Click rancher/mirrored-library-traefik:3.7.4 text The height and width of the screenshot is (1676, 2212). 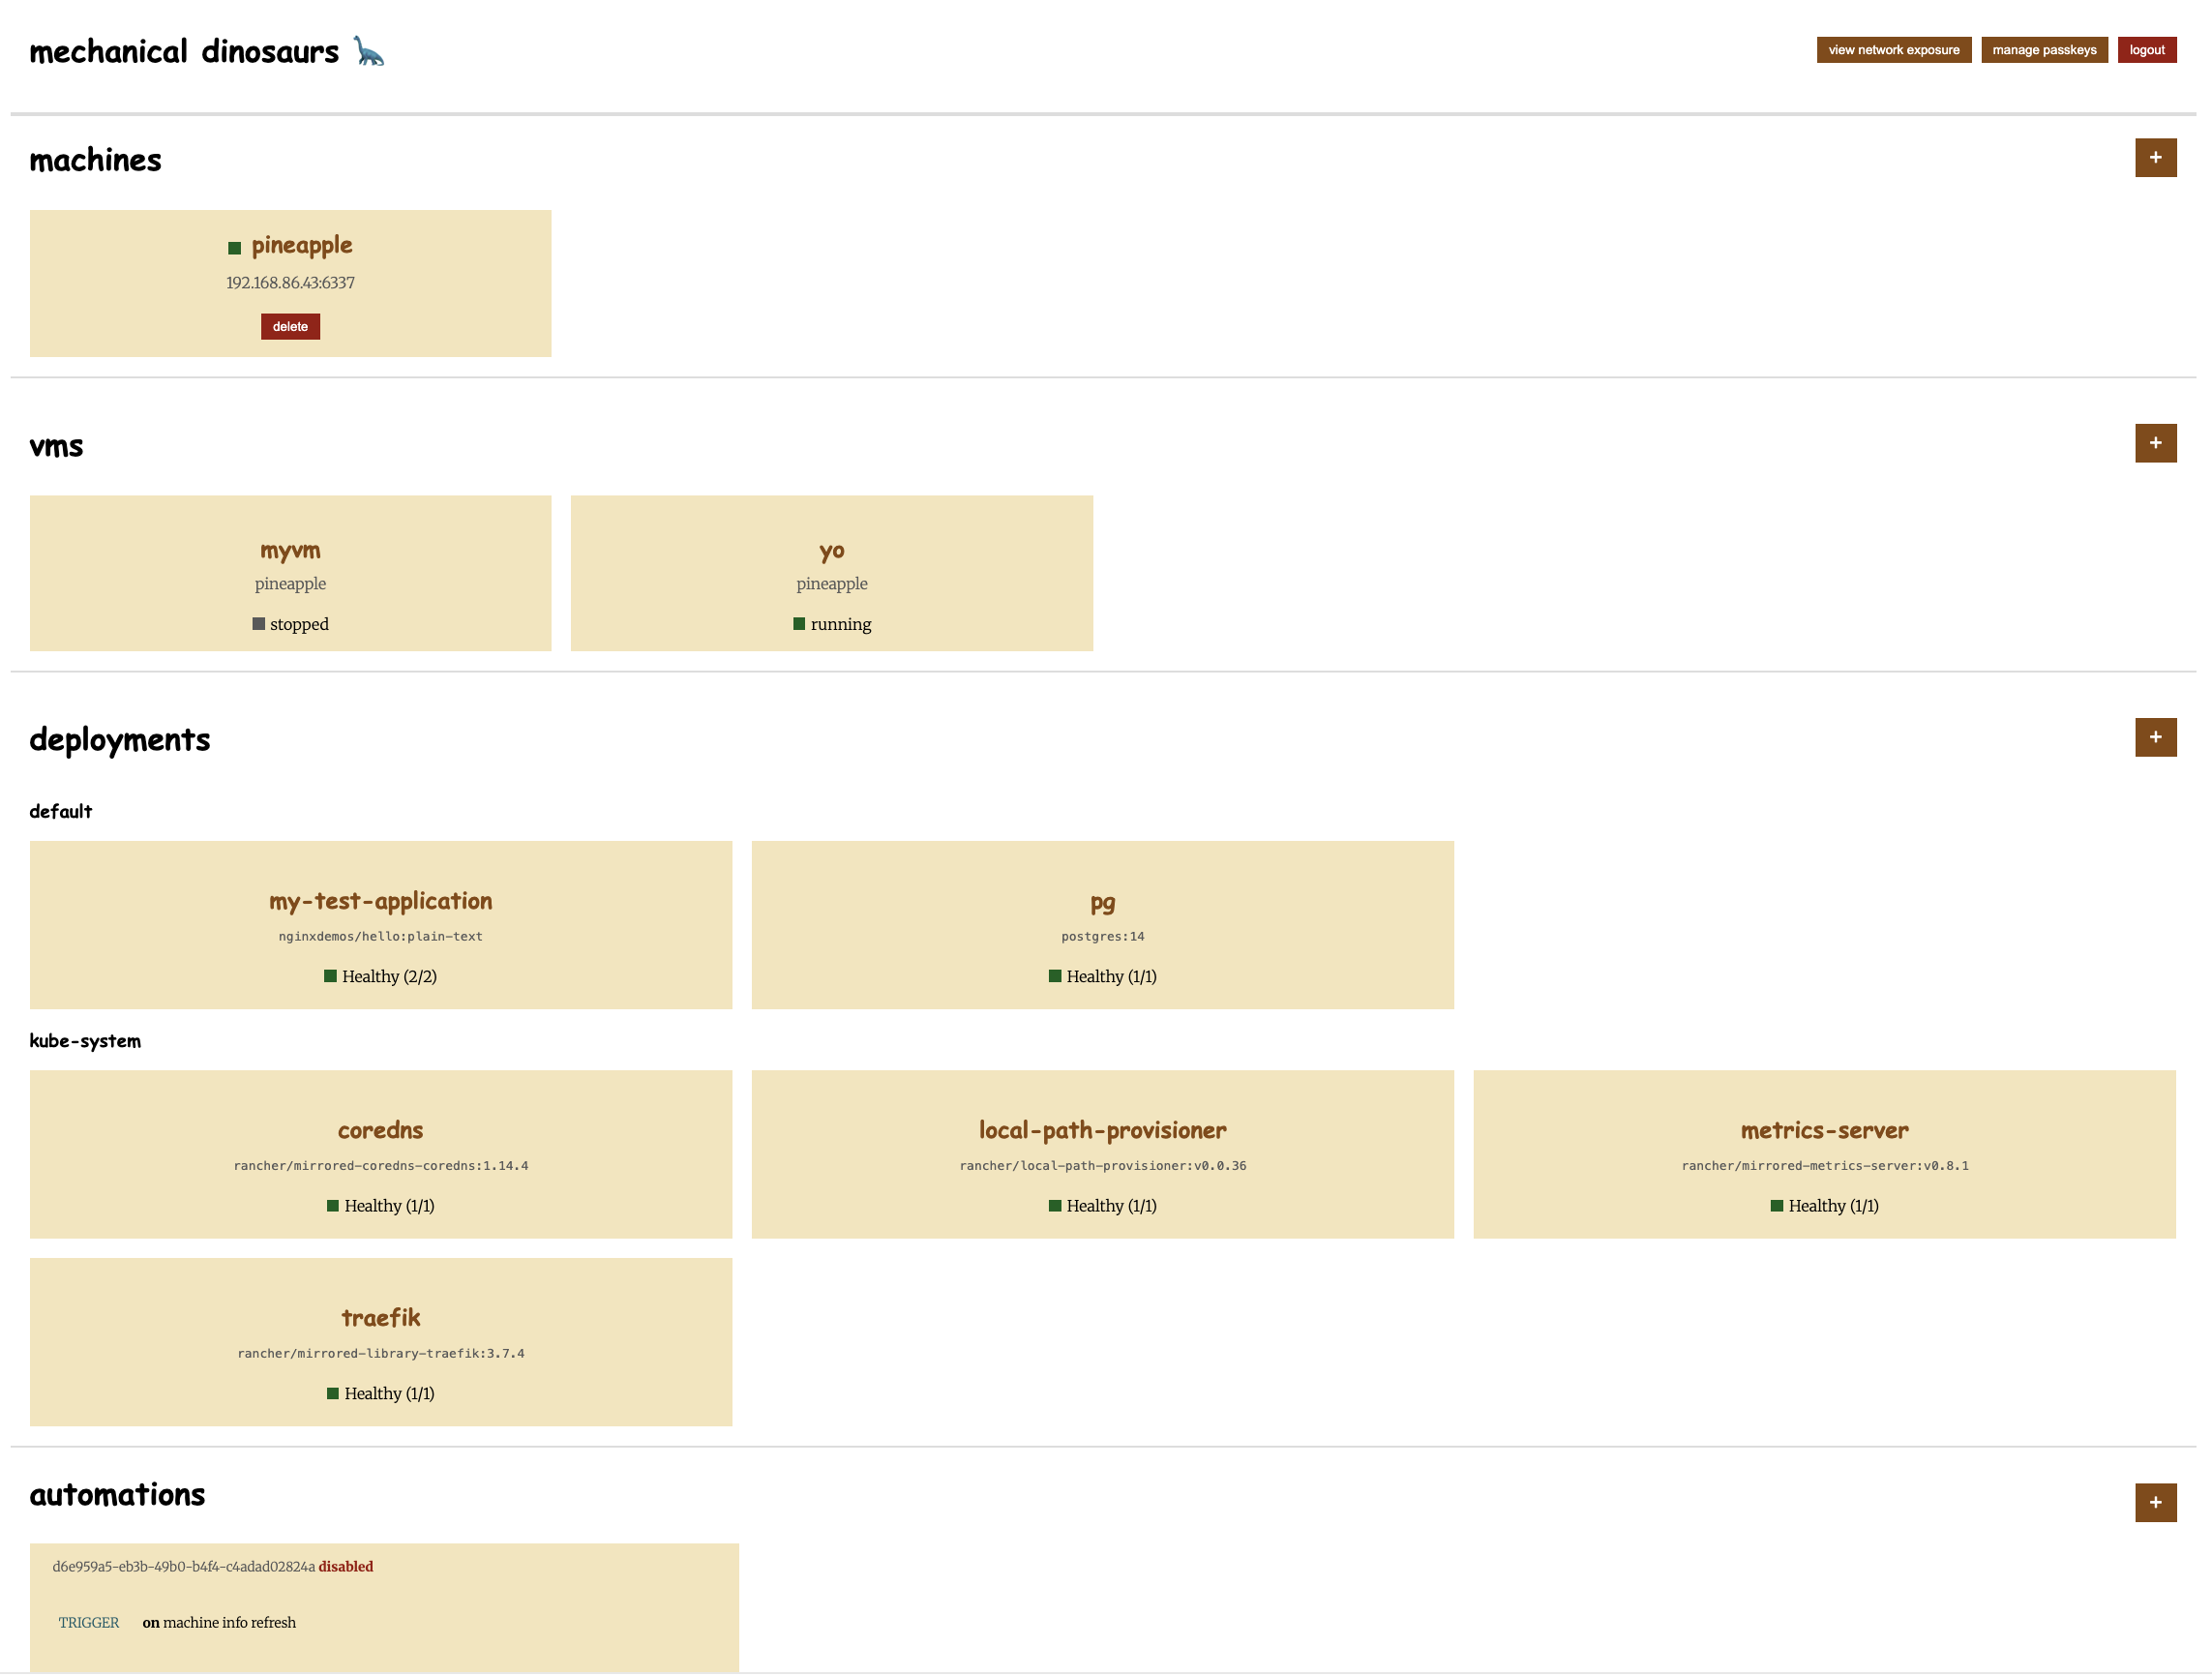pyautogui.click(x=381, y=1354)
